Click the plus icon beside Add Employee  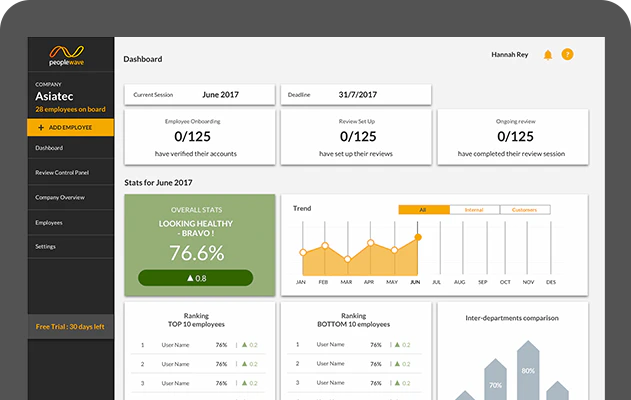(41, 128)
